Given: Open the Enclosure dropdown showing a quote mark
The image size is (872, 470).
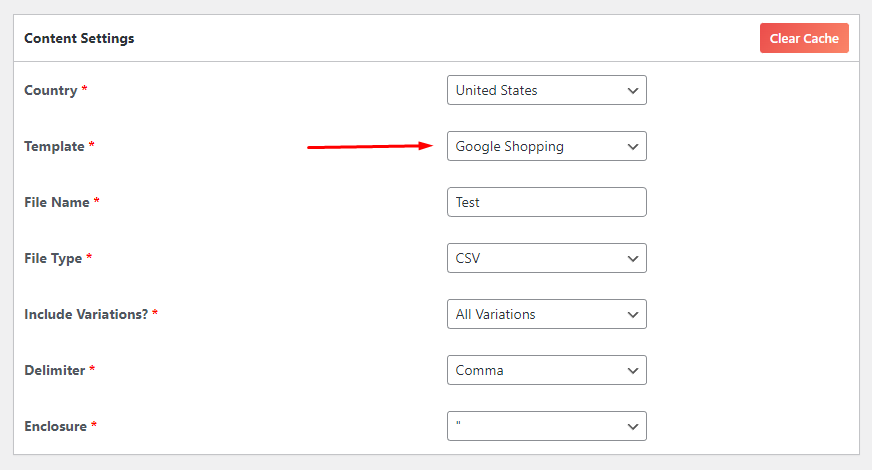Looking at the screenshot, I should point(546,426).
